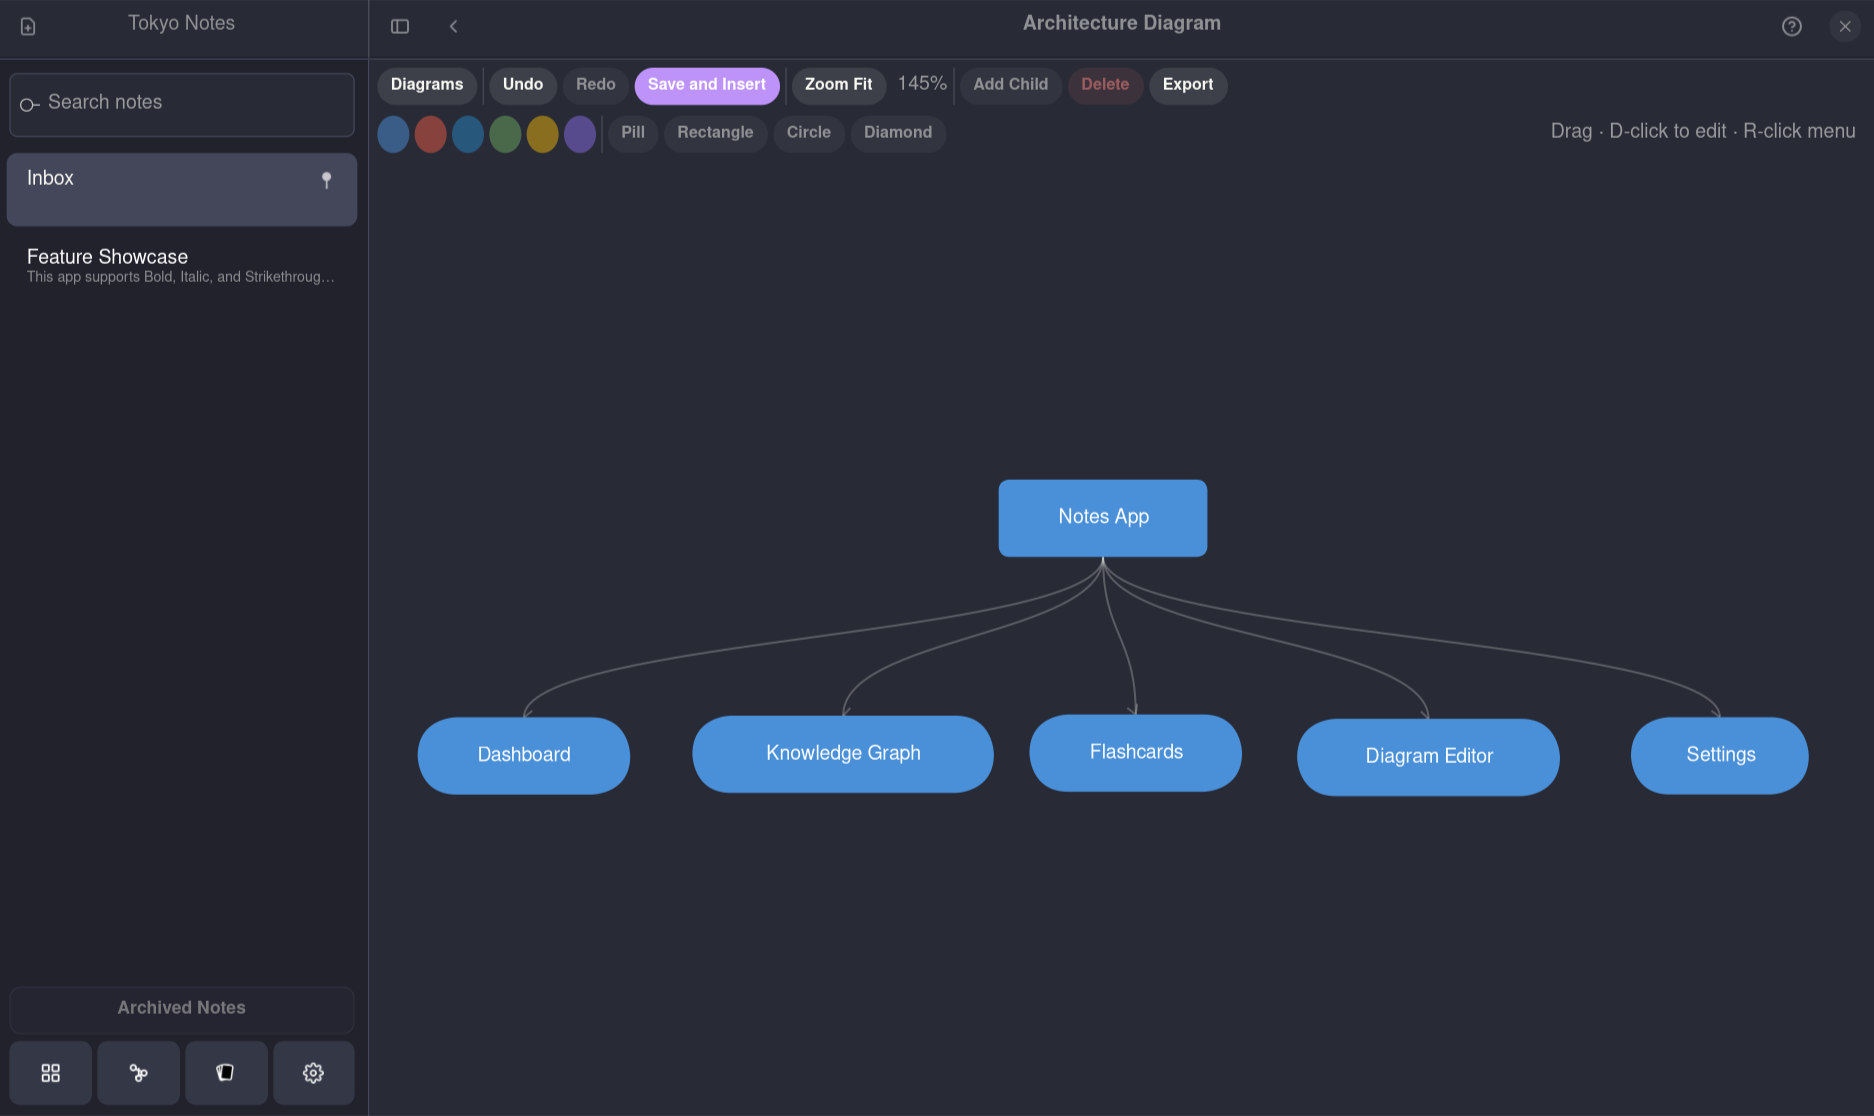Go back with the chevron arrow
The height and width of the screenshot is (1116, 1874).
coord(453,26)
